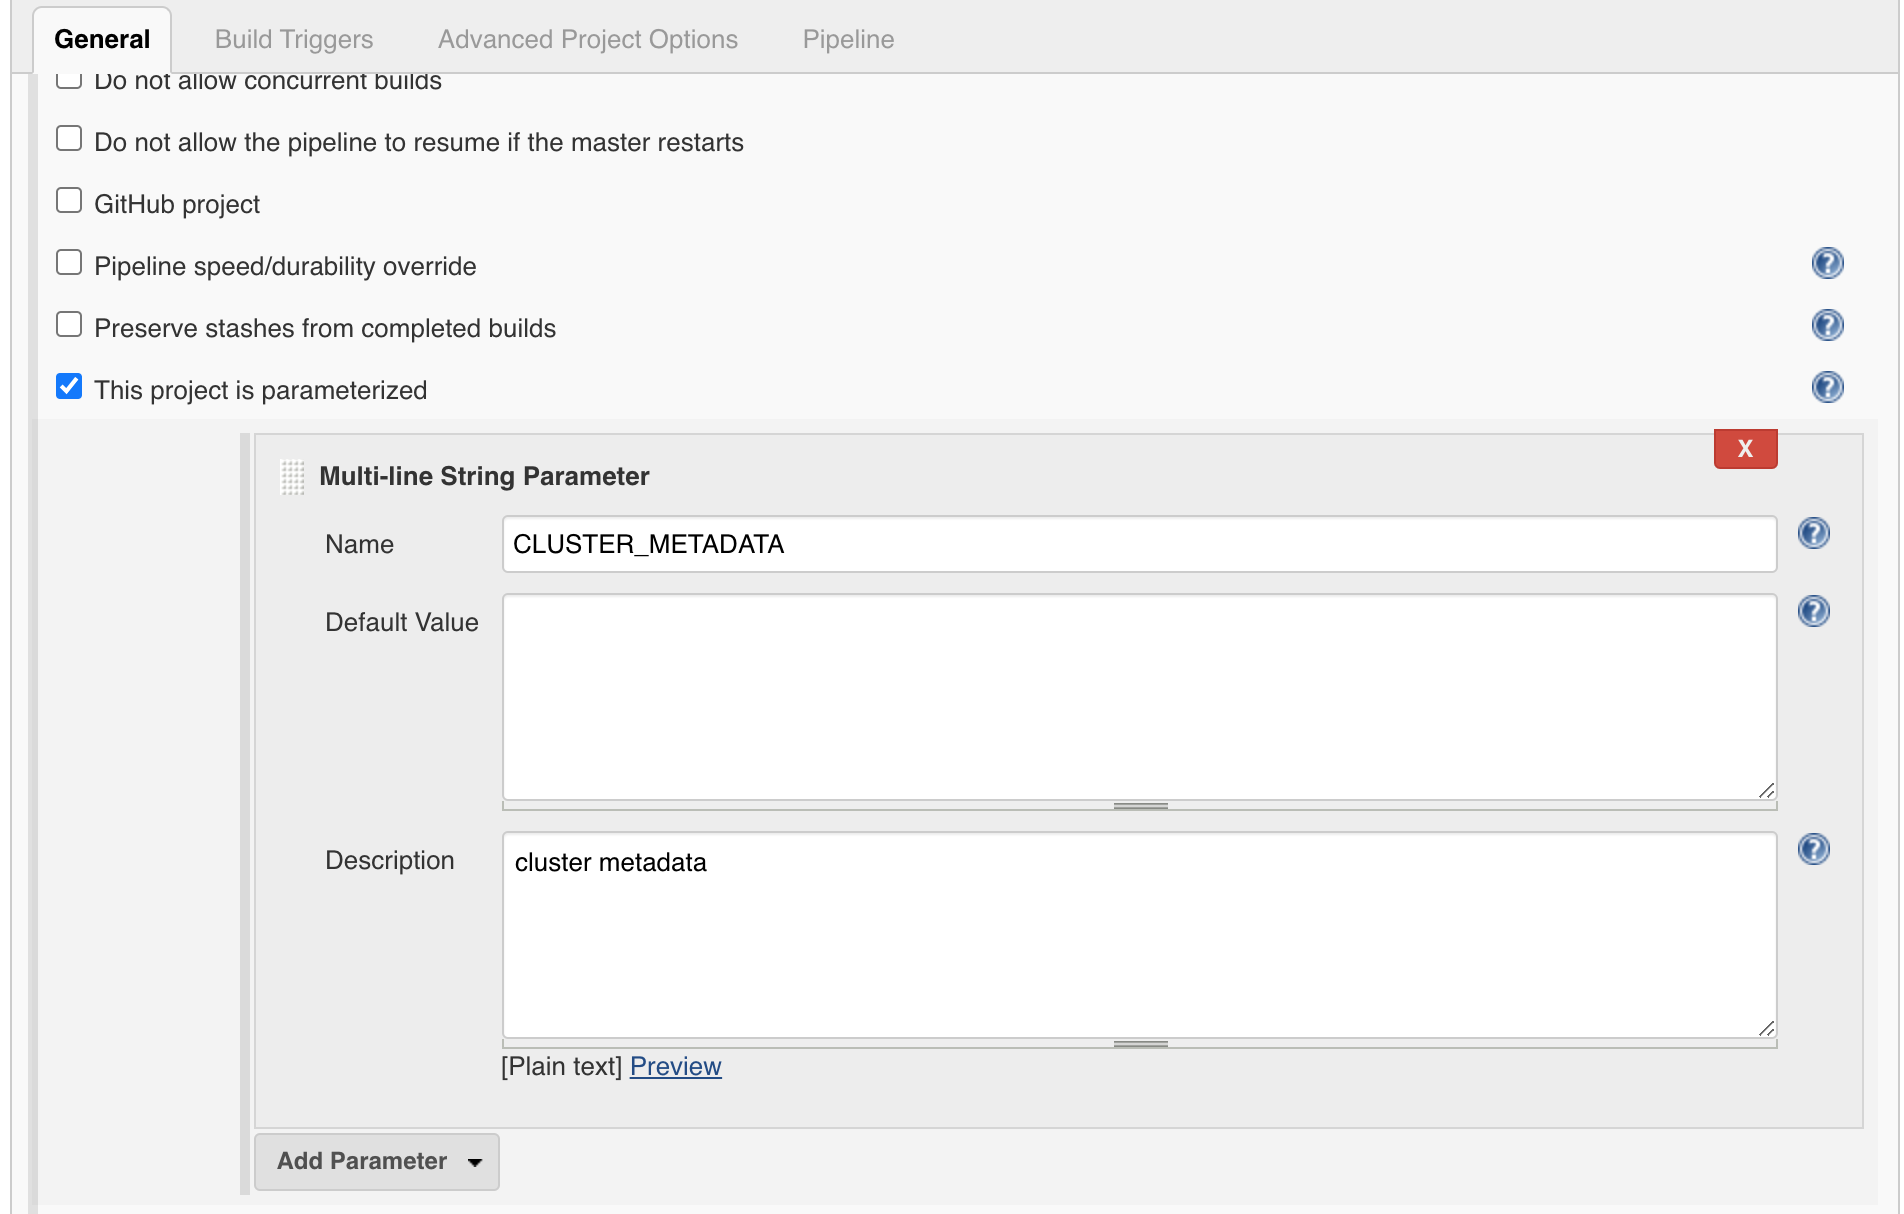Open help for Preserve stashes option
Viewport: 1904px width, 1214px height.
1827,326
